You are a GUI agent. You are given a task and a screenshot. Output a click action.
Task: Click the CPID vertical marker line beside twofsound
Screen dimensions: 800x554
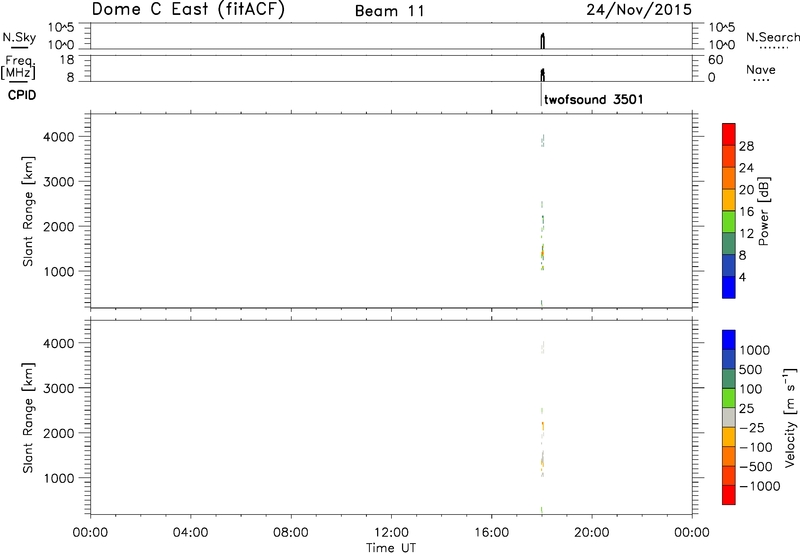541,95
